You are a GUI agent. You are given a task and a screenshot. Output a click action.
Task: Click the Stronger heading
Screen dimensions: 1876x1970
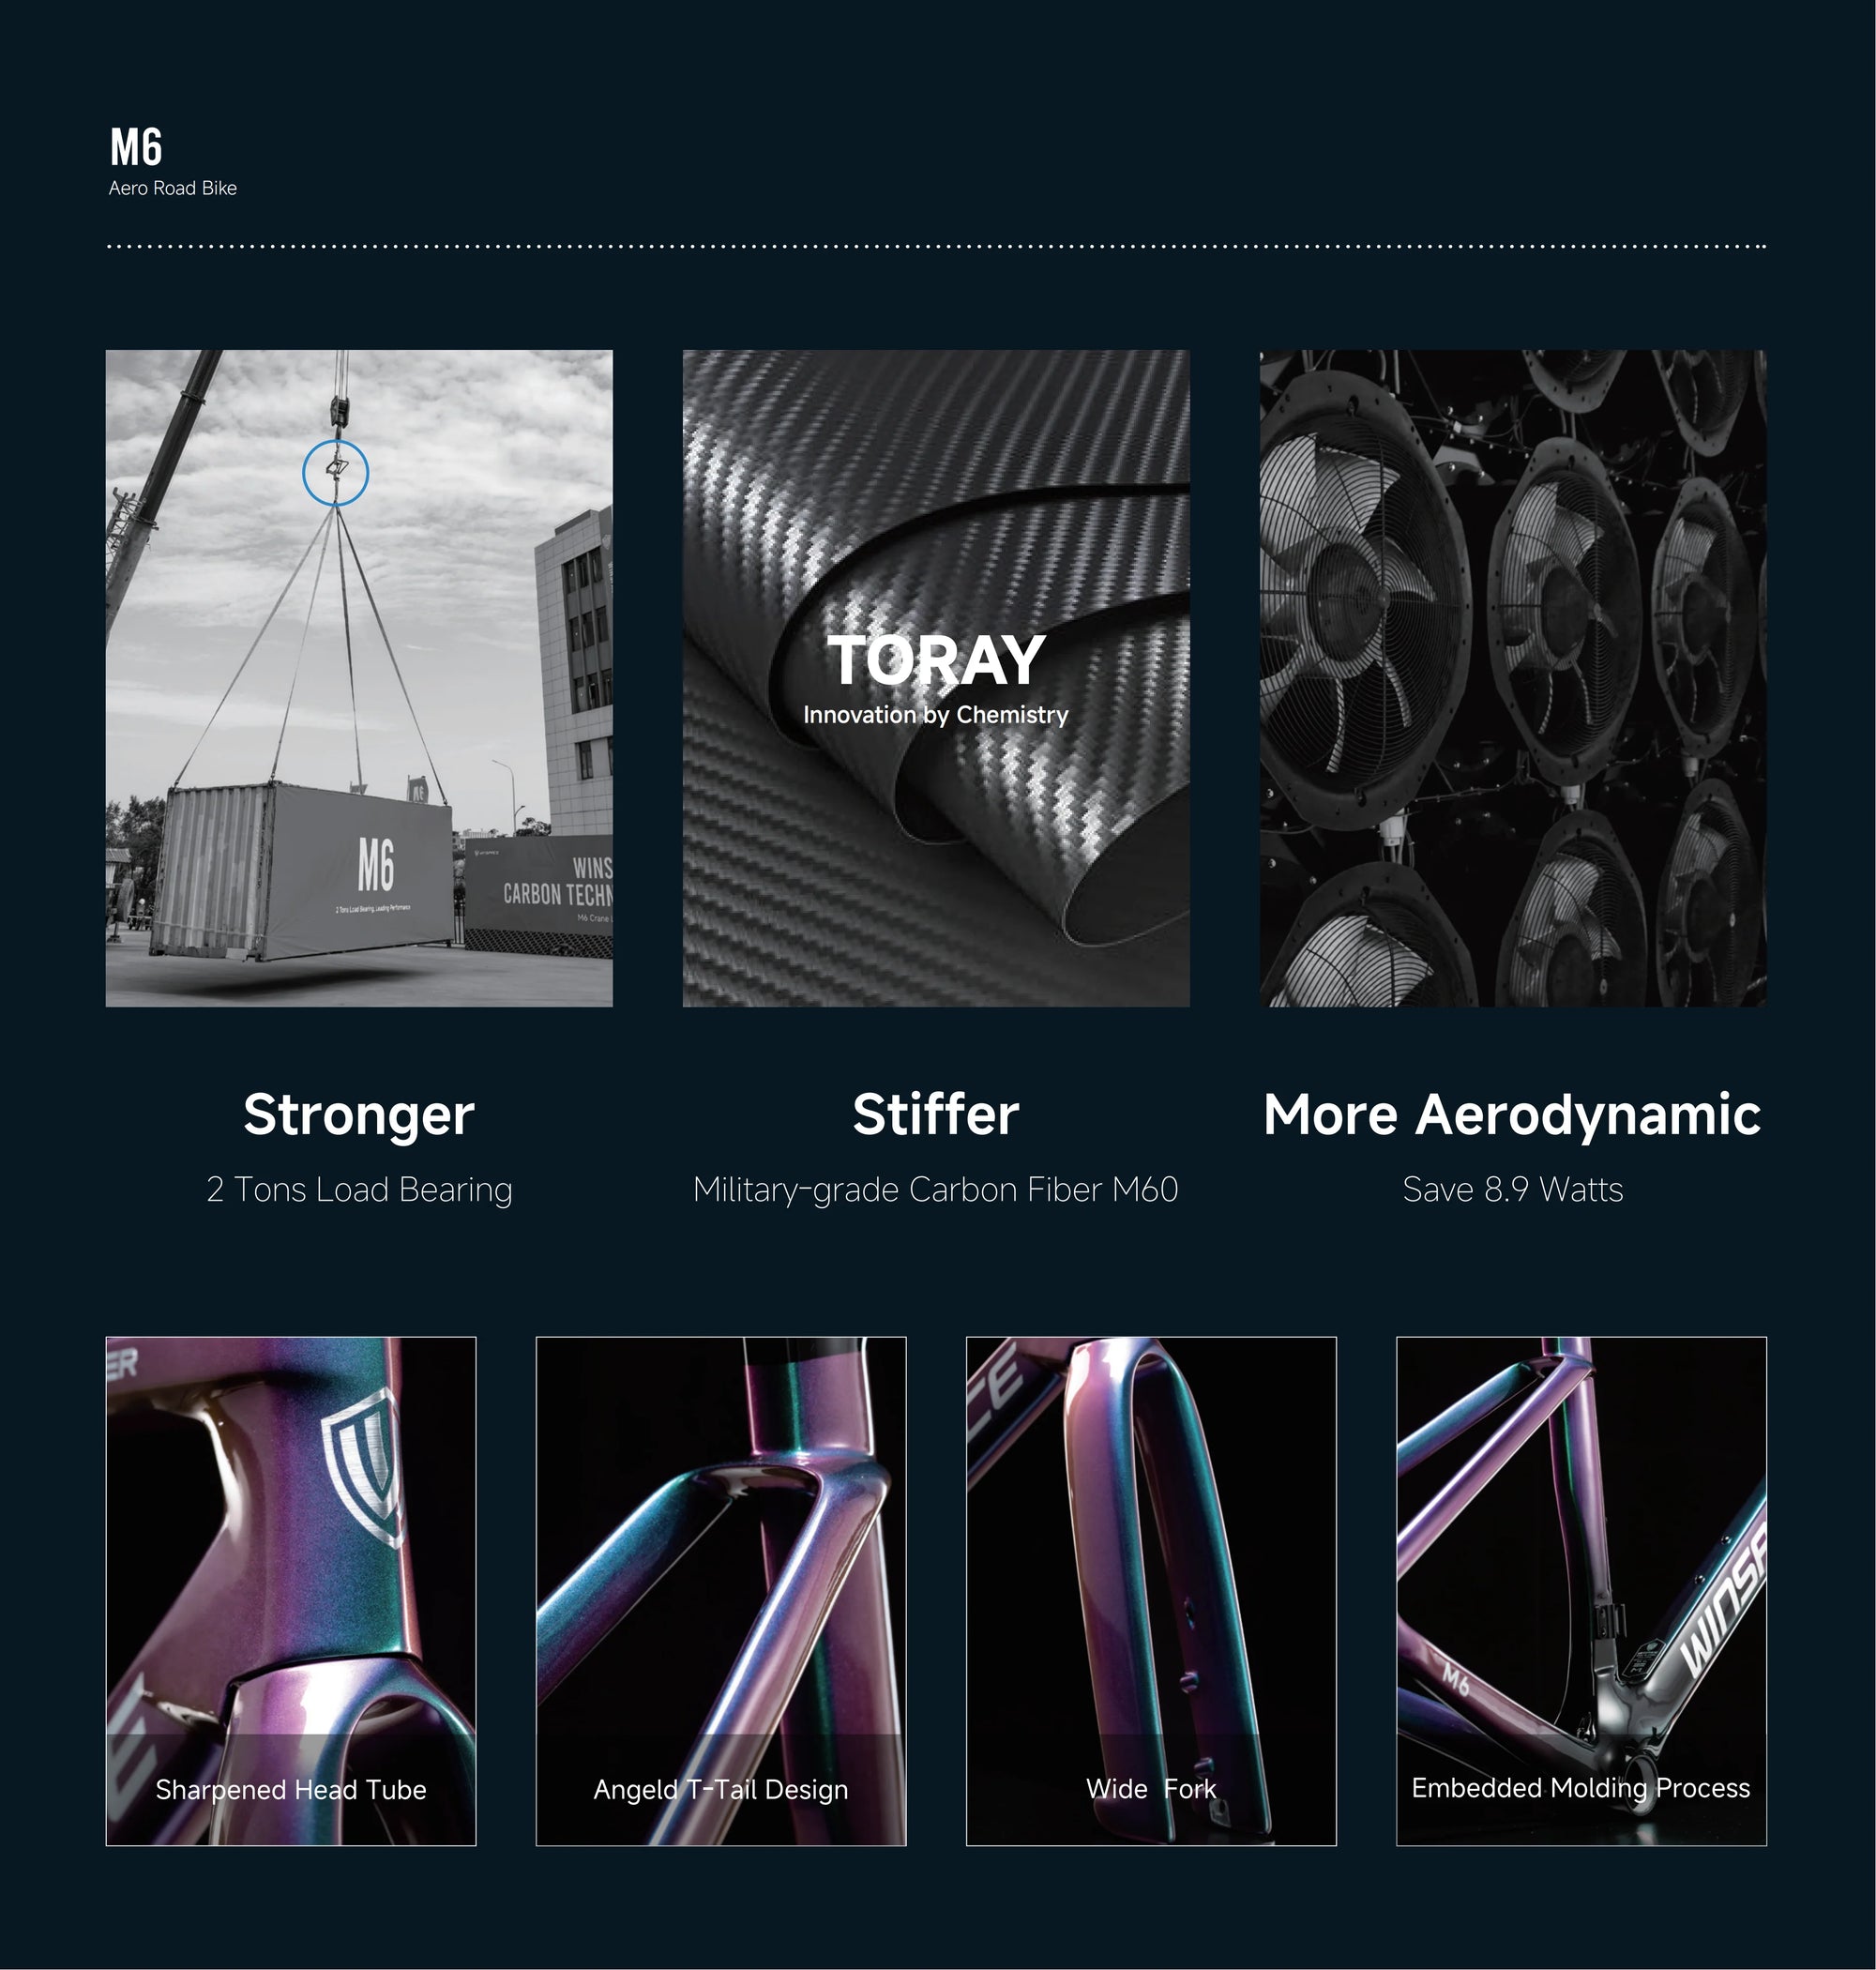pyautogui.click(x=359, y=1114)
